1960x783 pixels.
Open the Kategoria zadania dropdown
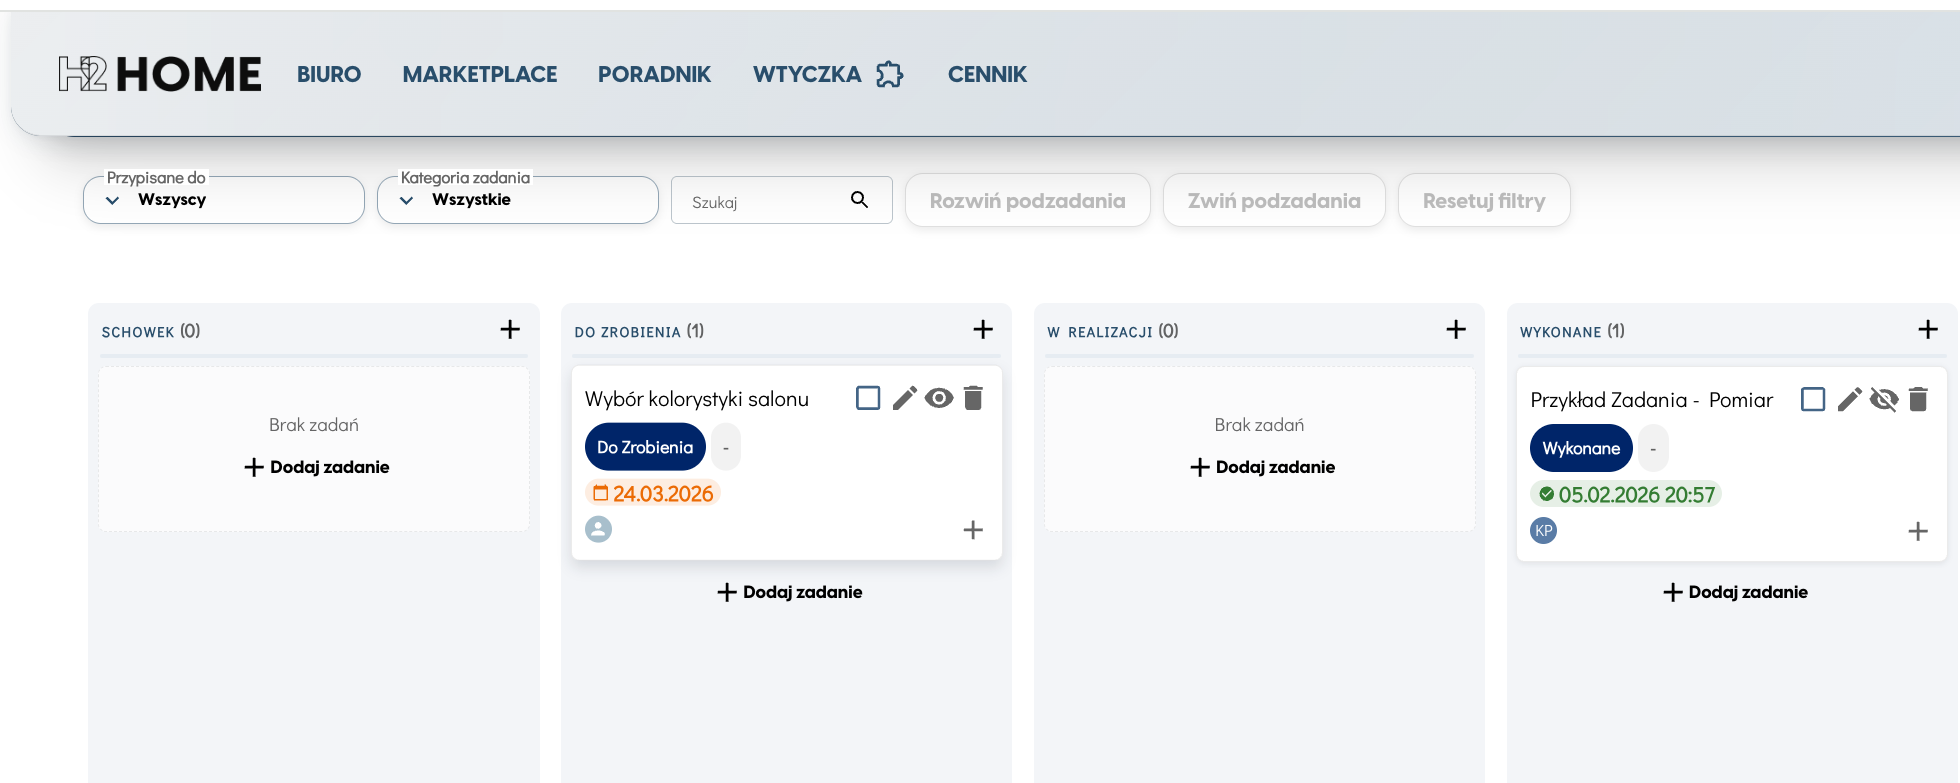click(518, 200)
